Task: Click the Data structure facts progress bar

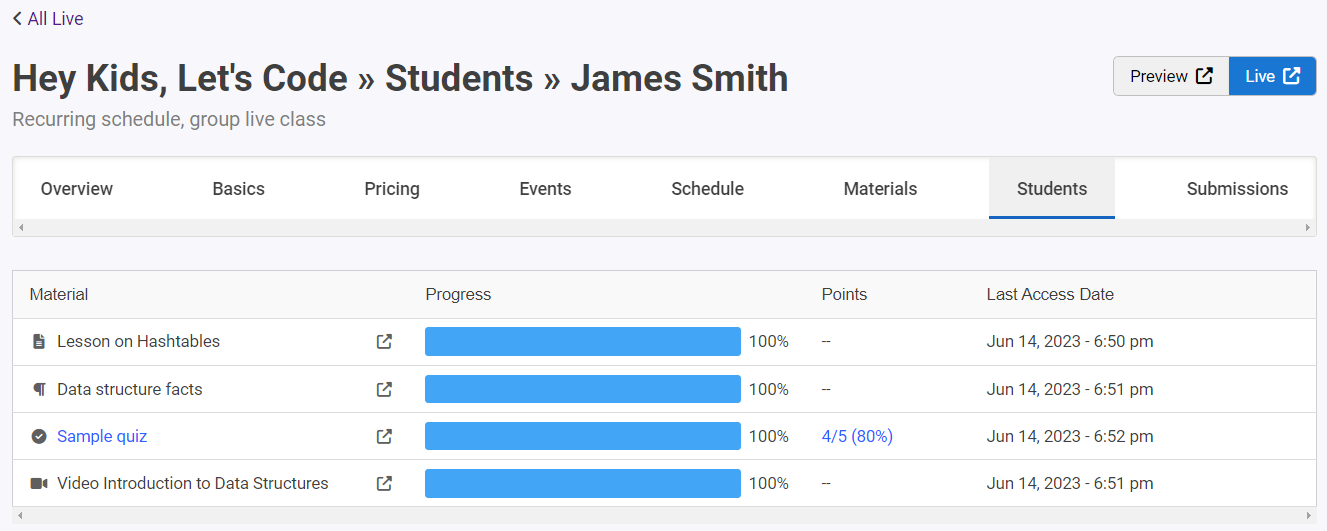Action: (x=583, y=389)
